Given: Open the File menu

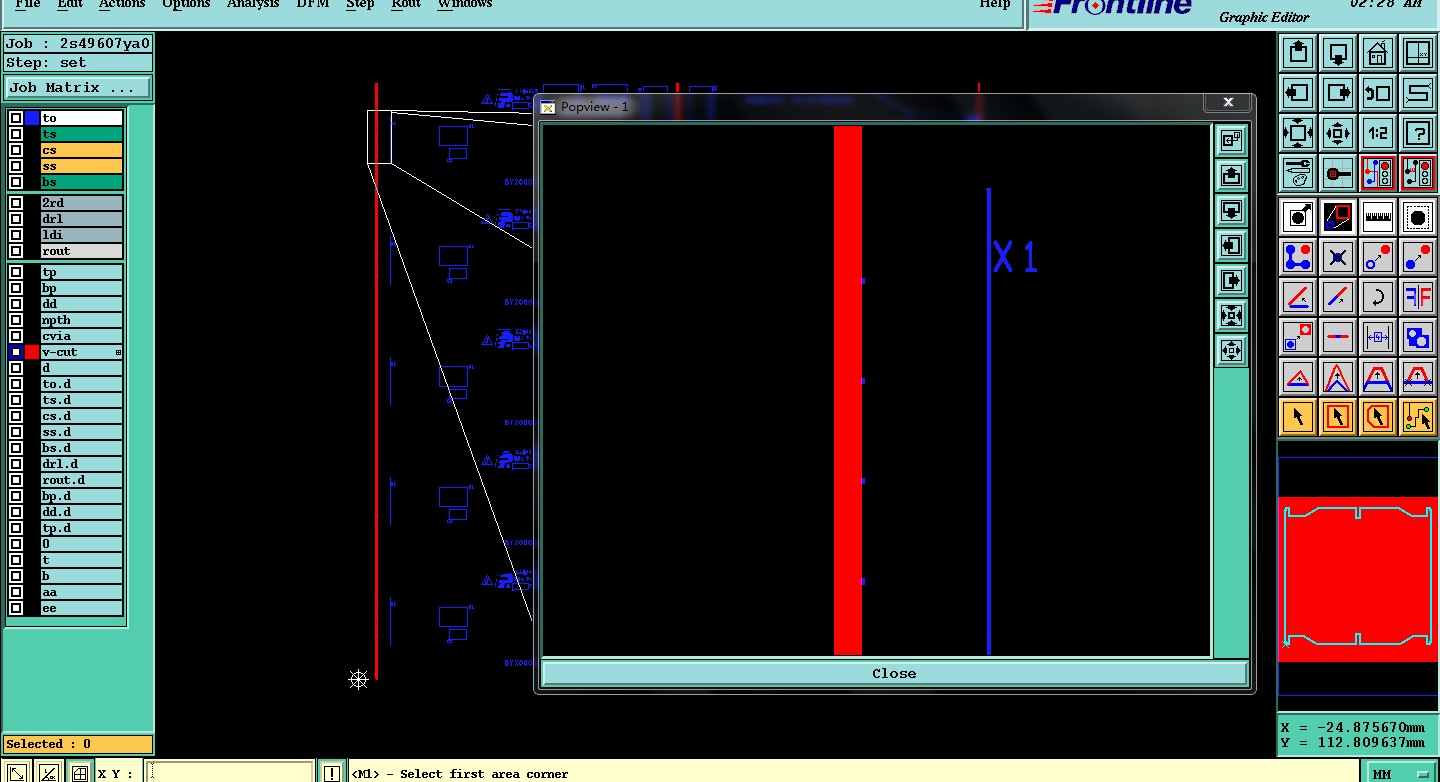Looking at the screenshot, I should [x=27, y=4].
